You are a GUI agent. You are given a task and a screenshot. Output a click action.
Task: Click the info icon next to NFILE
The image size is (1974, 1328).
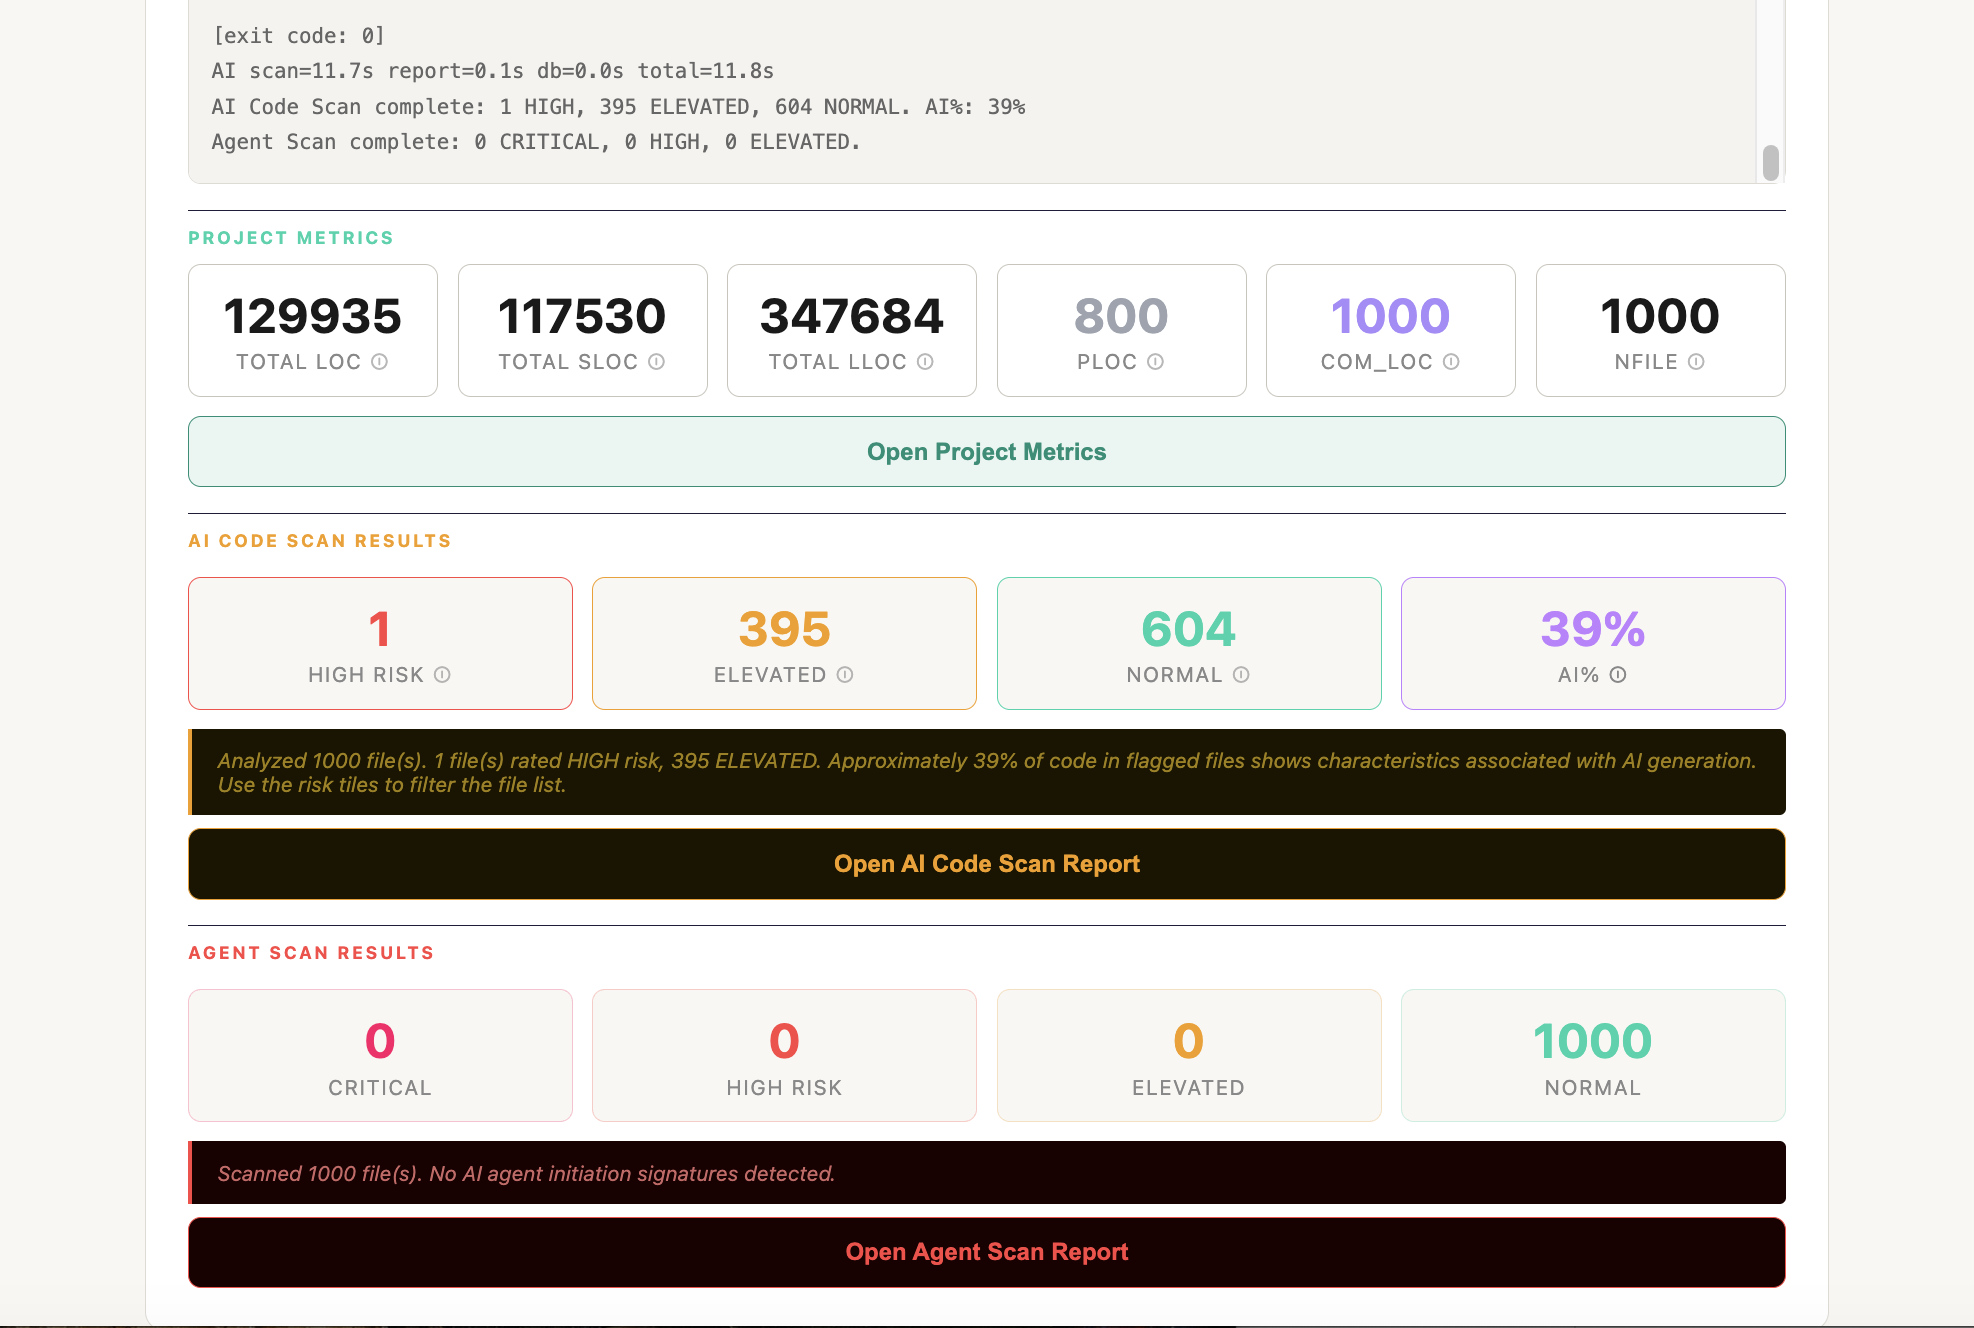1696,362
